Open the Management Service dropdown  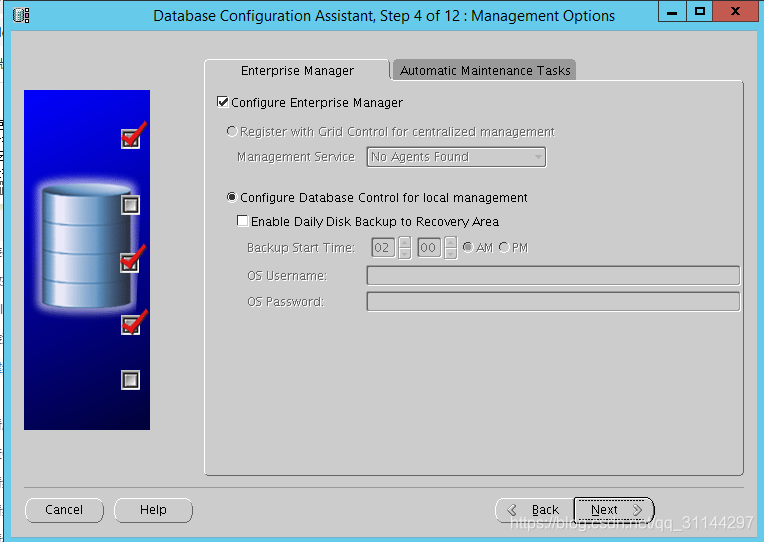pos(456,157)
